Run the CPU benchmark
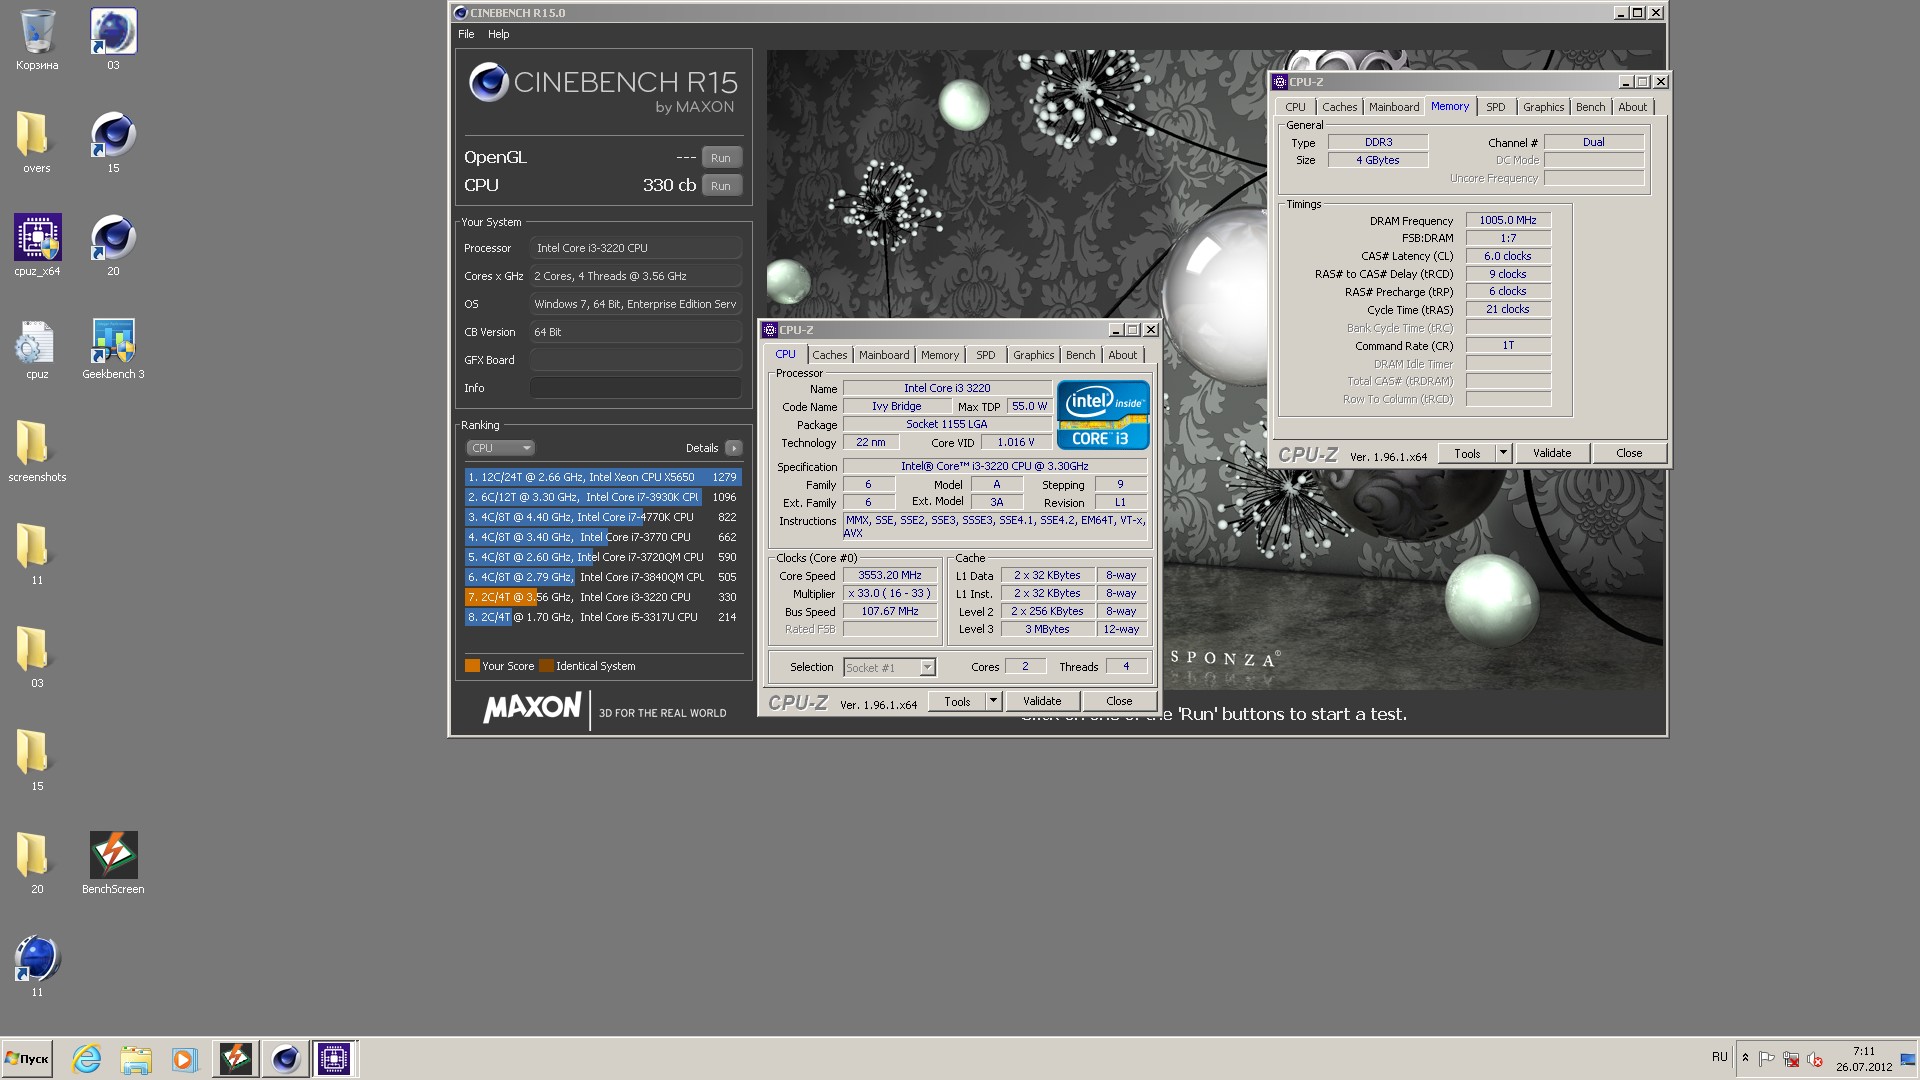 (x=721, y=186)
